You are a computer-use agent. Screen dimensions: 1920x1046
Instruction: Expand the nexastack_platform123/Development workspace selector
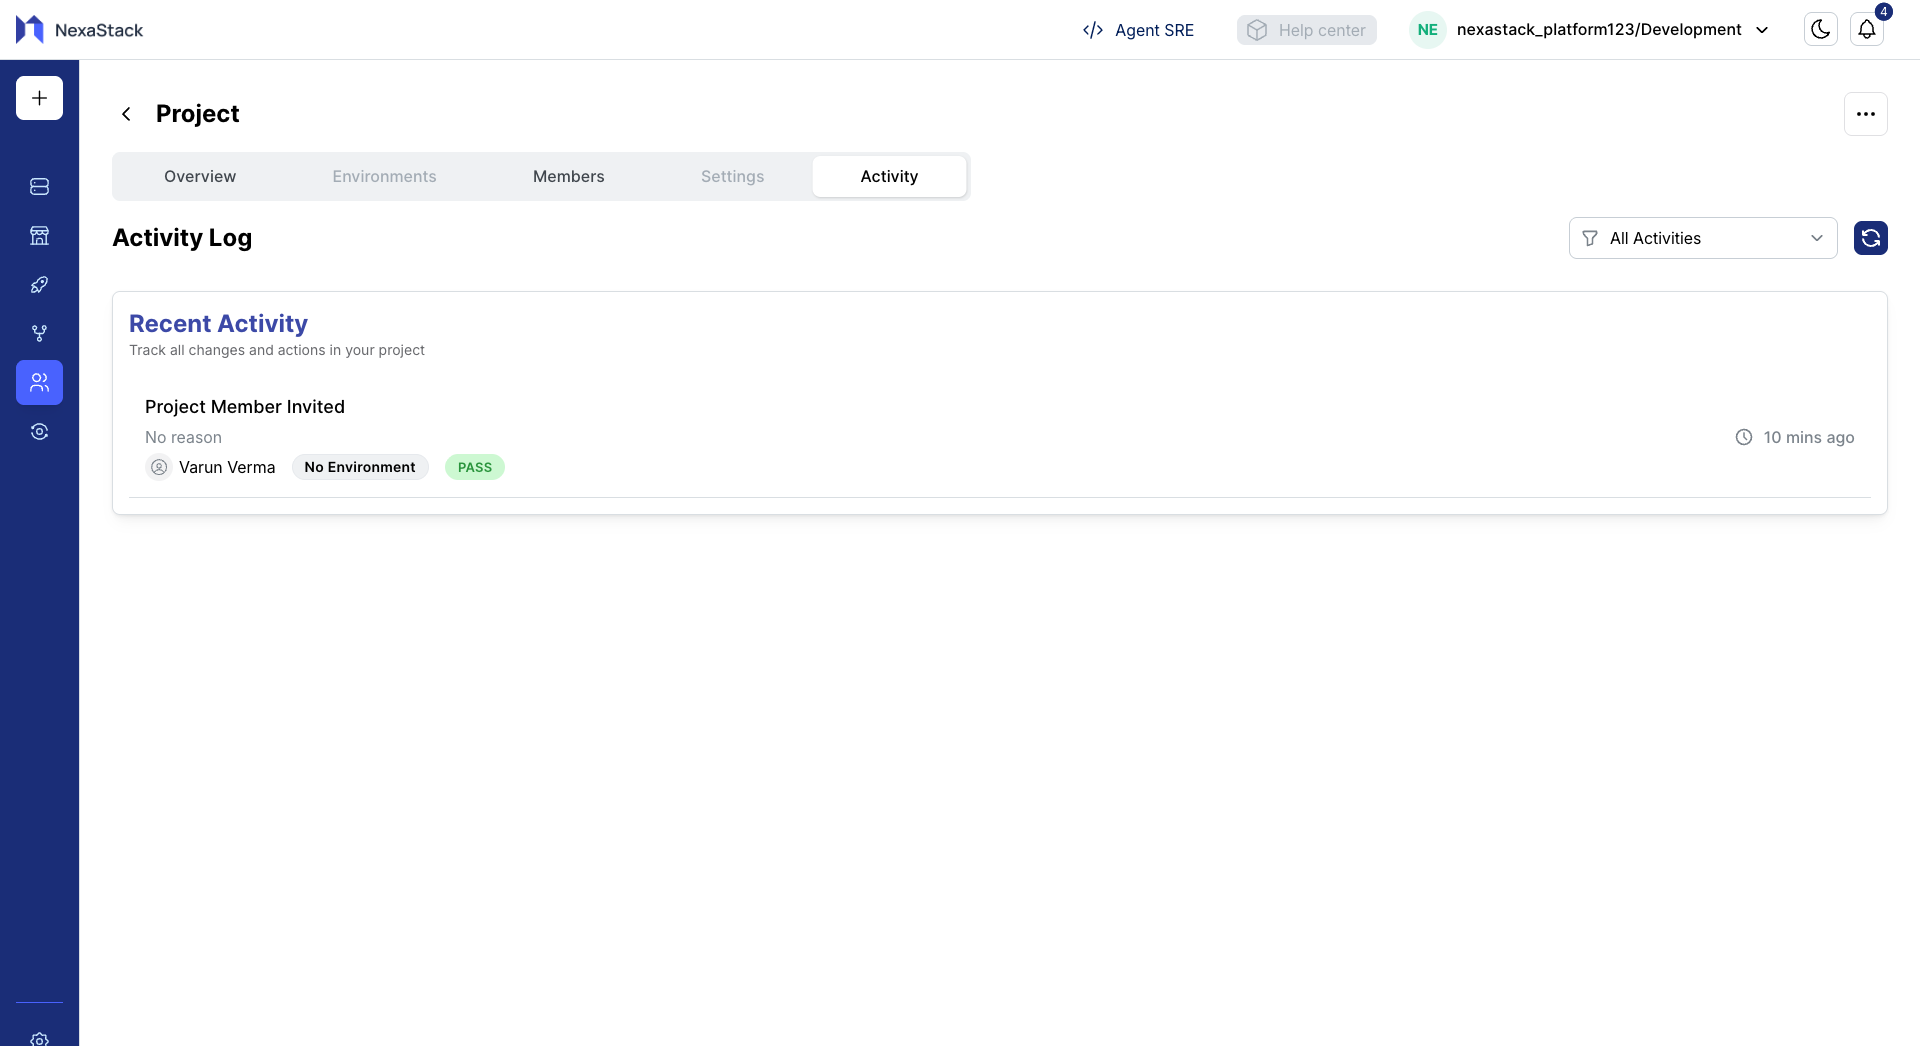point(1598,30)
